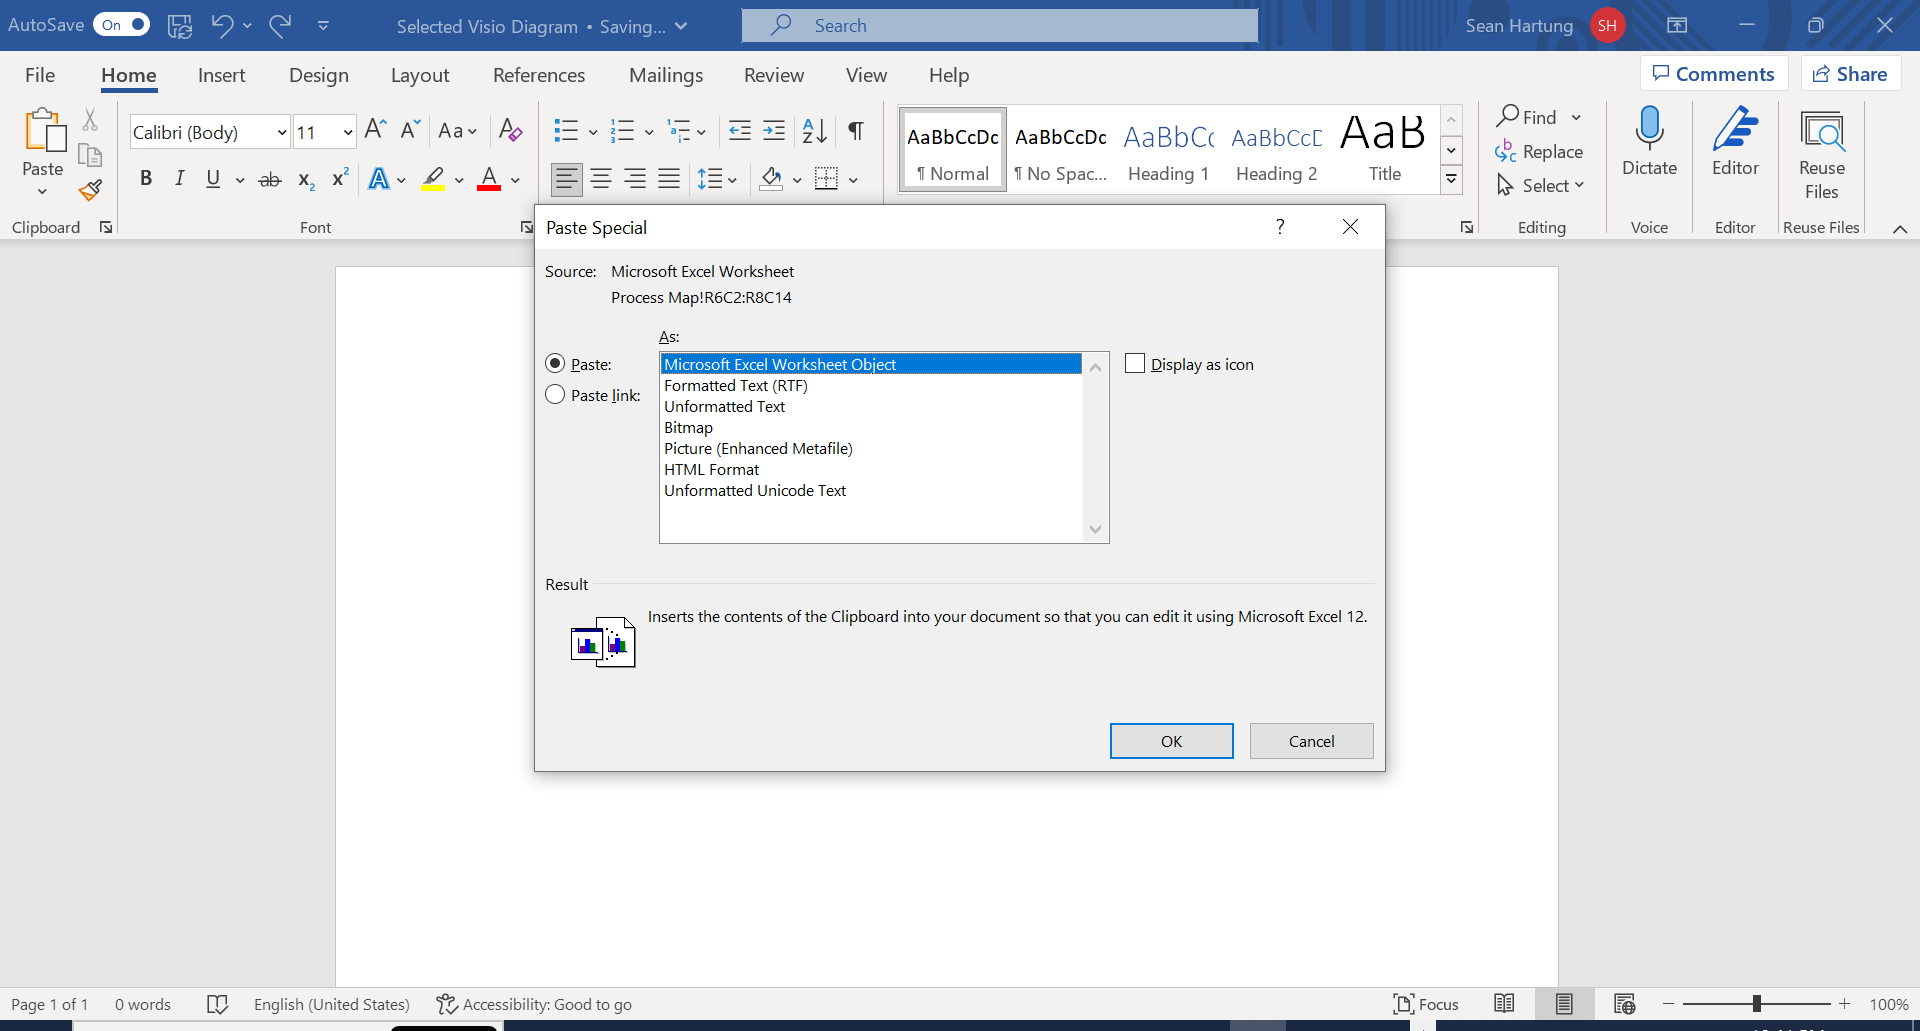
Task: Apply Strikethrough formatting
Action: 270,180
